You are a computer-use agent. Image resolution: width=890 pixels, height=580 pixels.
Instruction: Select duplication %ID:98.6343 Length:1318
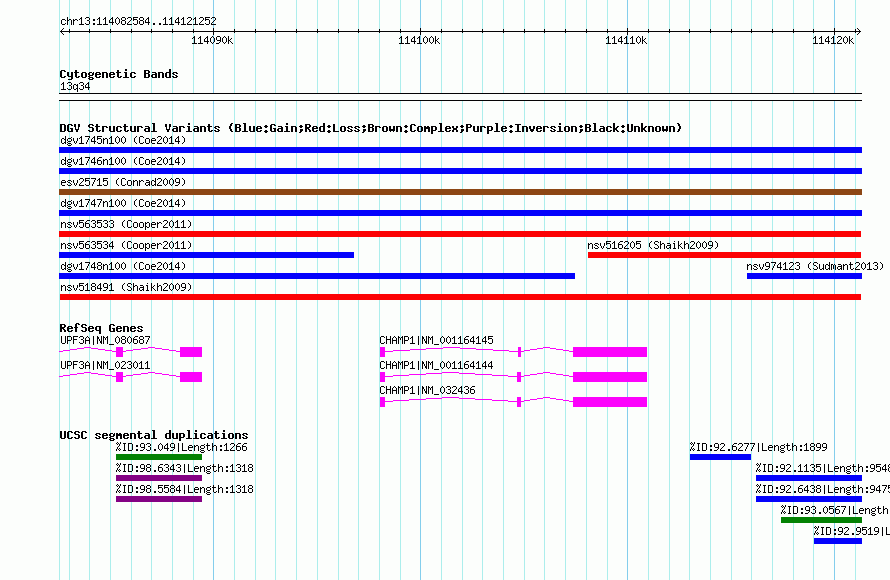(x=184, y=468)
